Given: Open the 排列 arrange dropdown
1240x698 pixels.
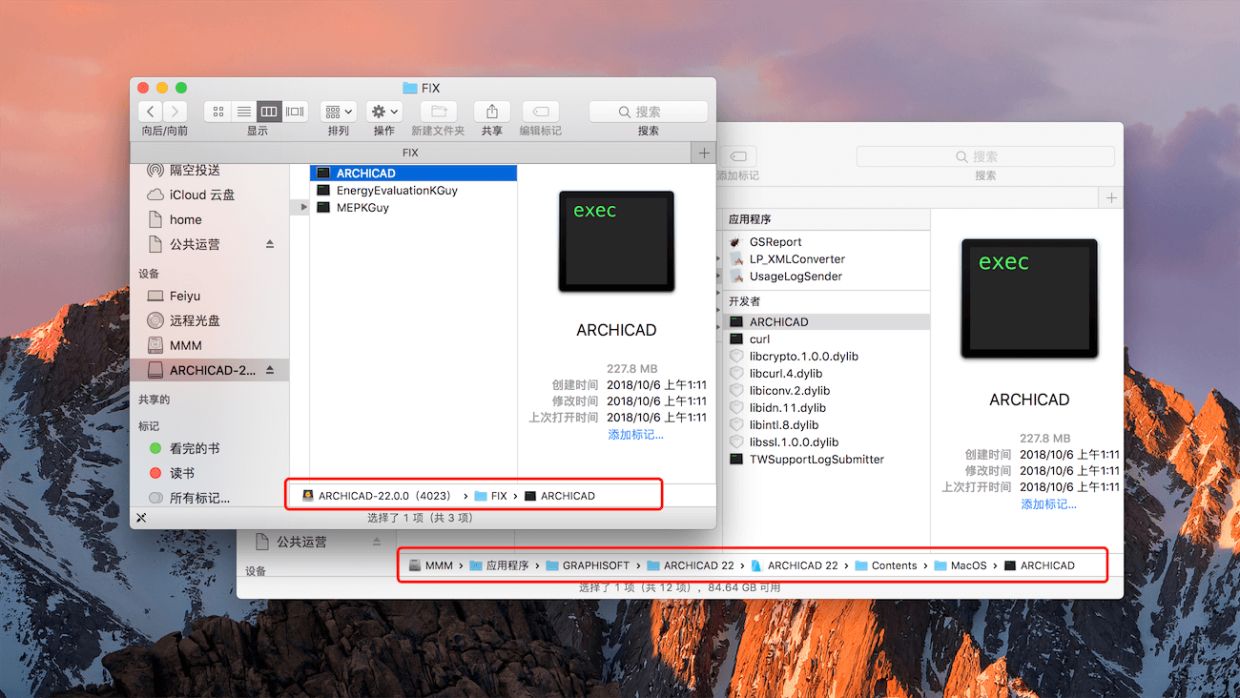Looking at the screenshot, I should [339, 112].
